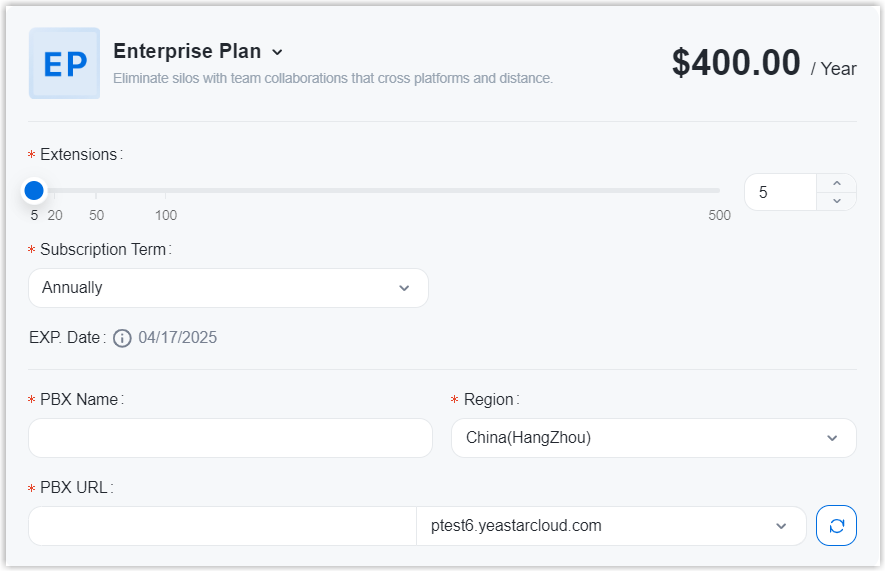The width and height of the screenshot is (886, 572).
Task: Open the ptest6.yeastarcloud.com domain dropdown
Action: click(611, 526)
